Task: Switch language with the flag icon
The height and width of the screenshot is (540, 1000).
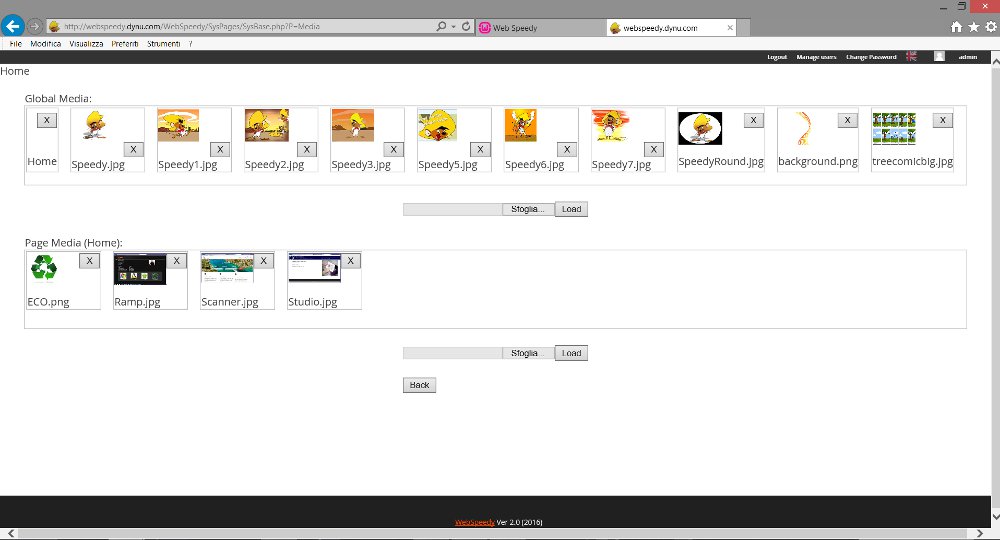Action: tap(911, 56)
